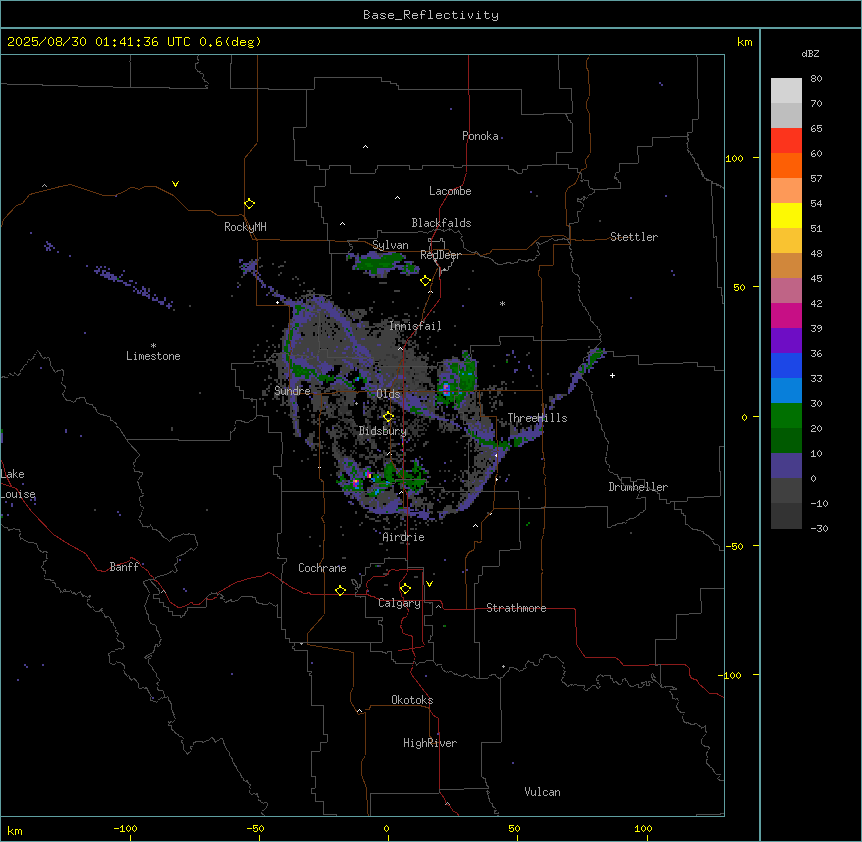Image resolution: width=862 pixels, height=842 pixels.
Task: Click the Blackfalds city label
Action: coord(441,223)
